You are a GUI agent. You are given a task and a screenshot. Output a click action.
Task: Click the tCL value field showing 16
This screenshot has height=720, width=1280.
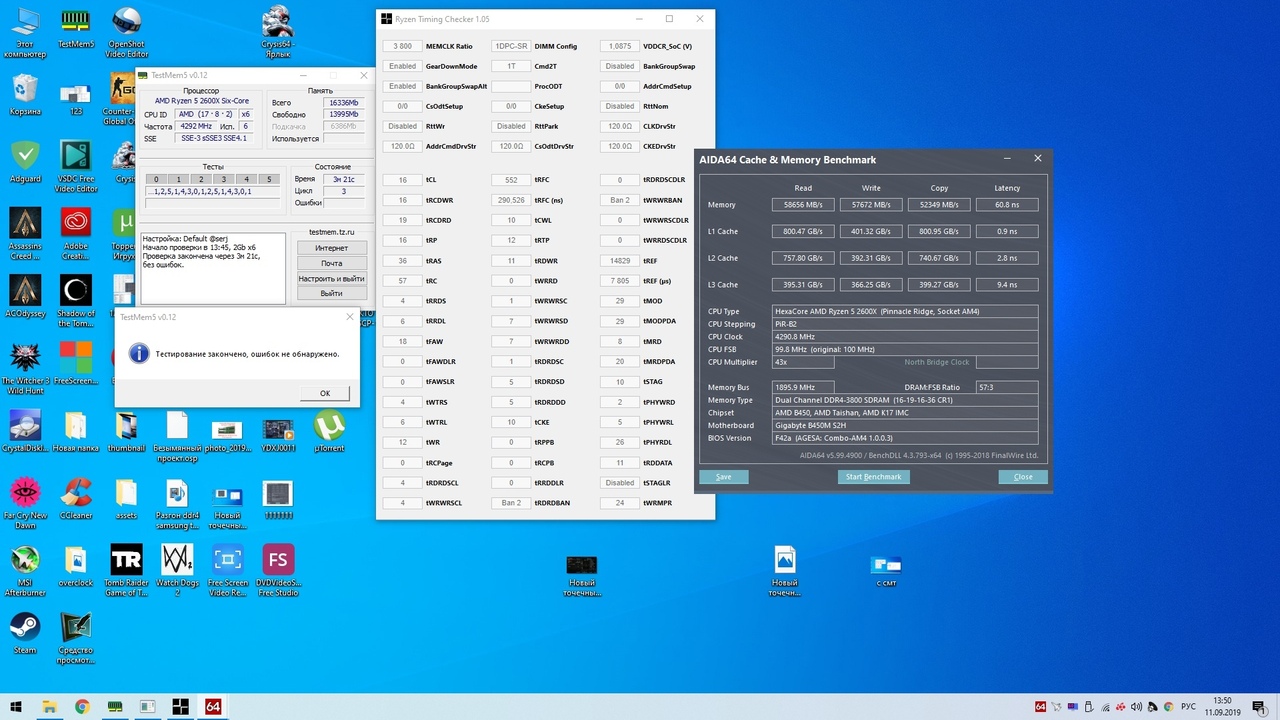tap(402, 180)
